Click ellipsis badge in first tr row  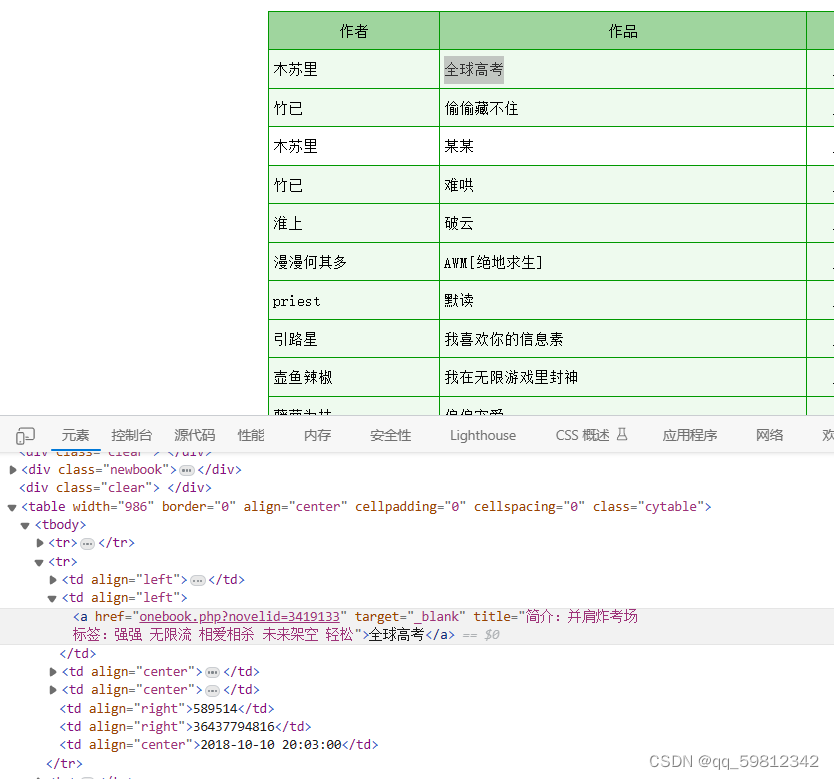88,543
